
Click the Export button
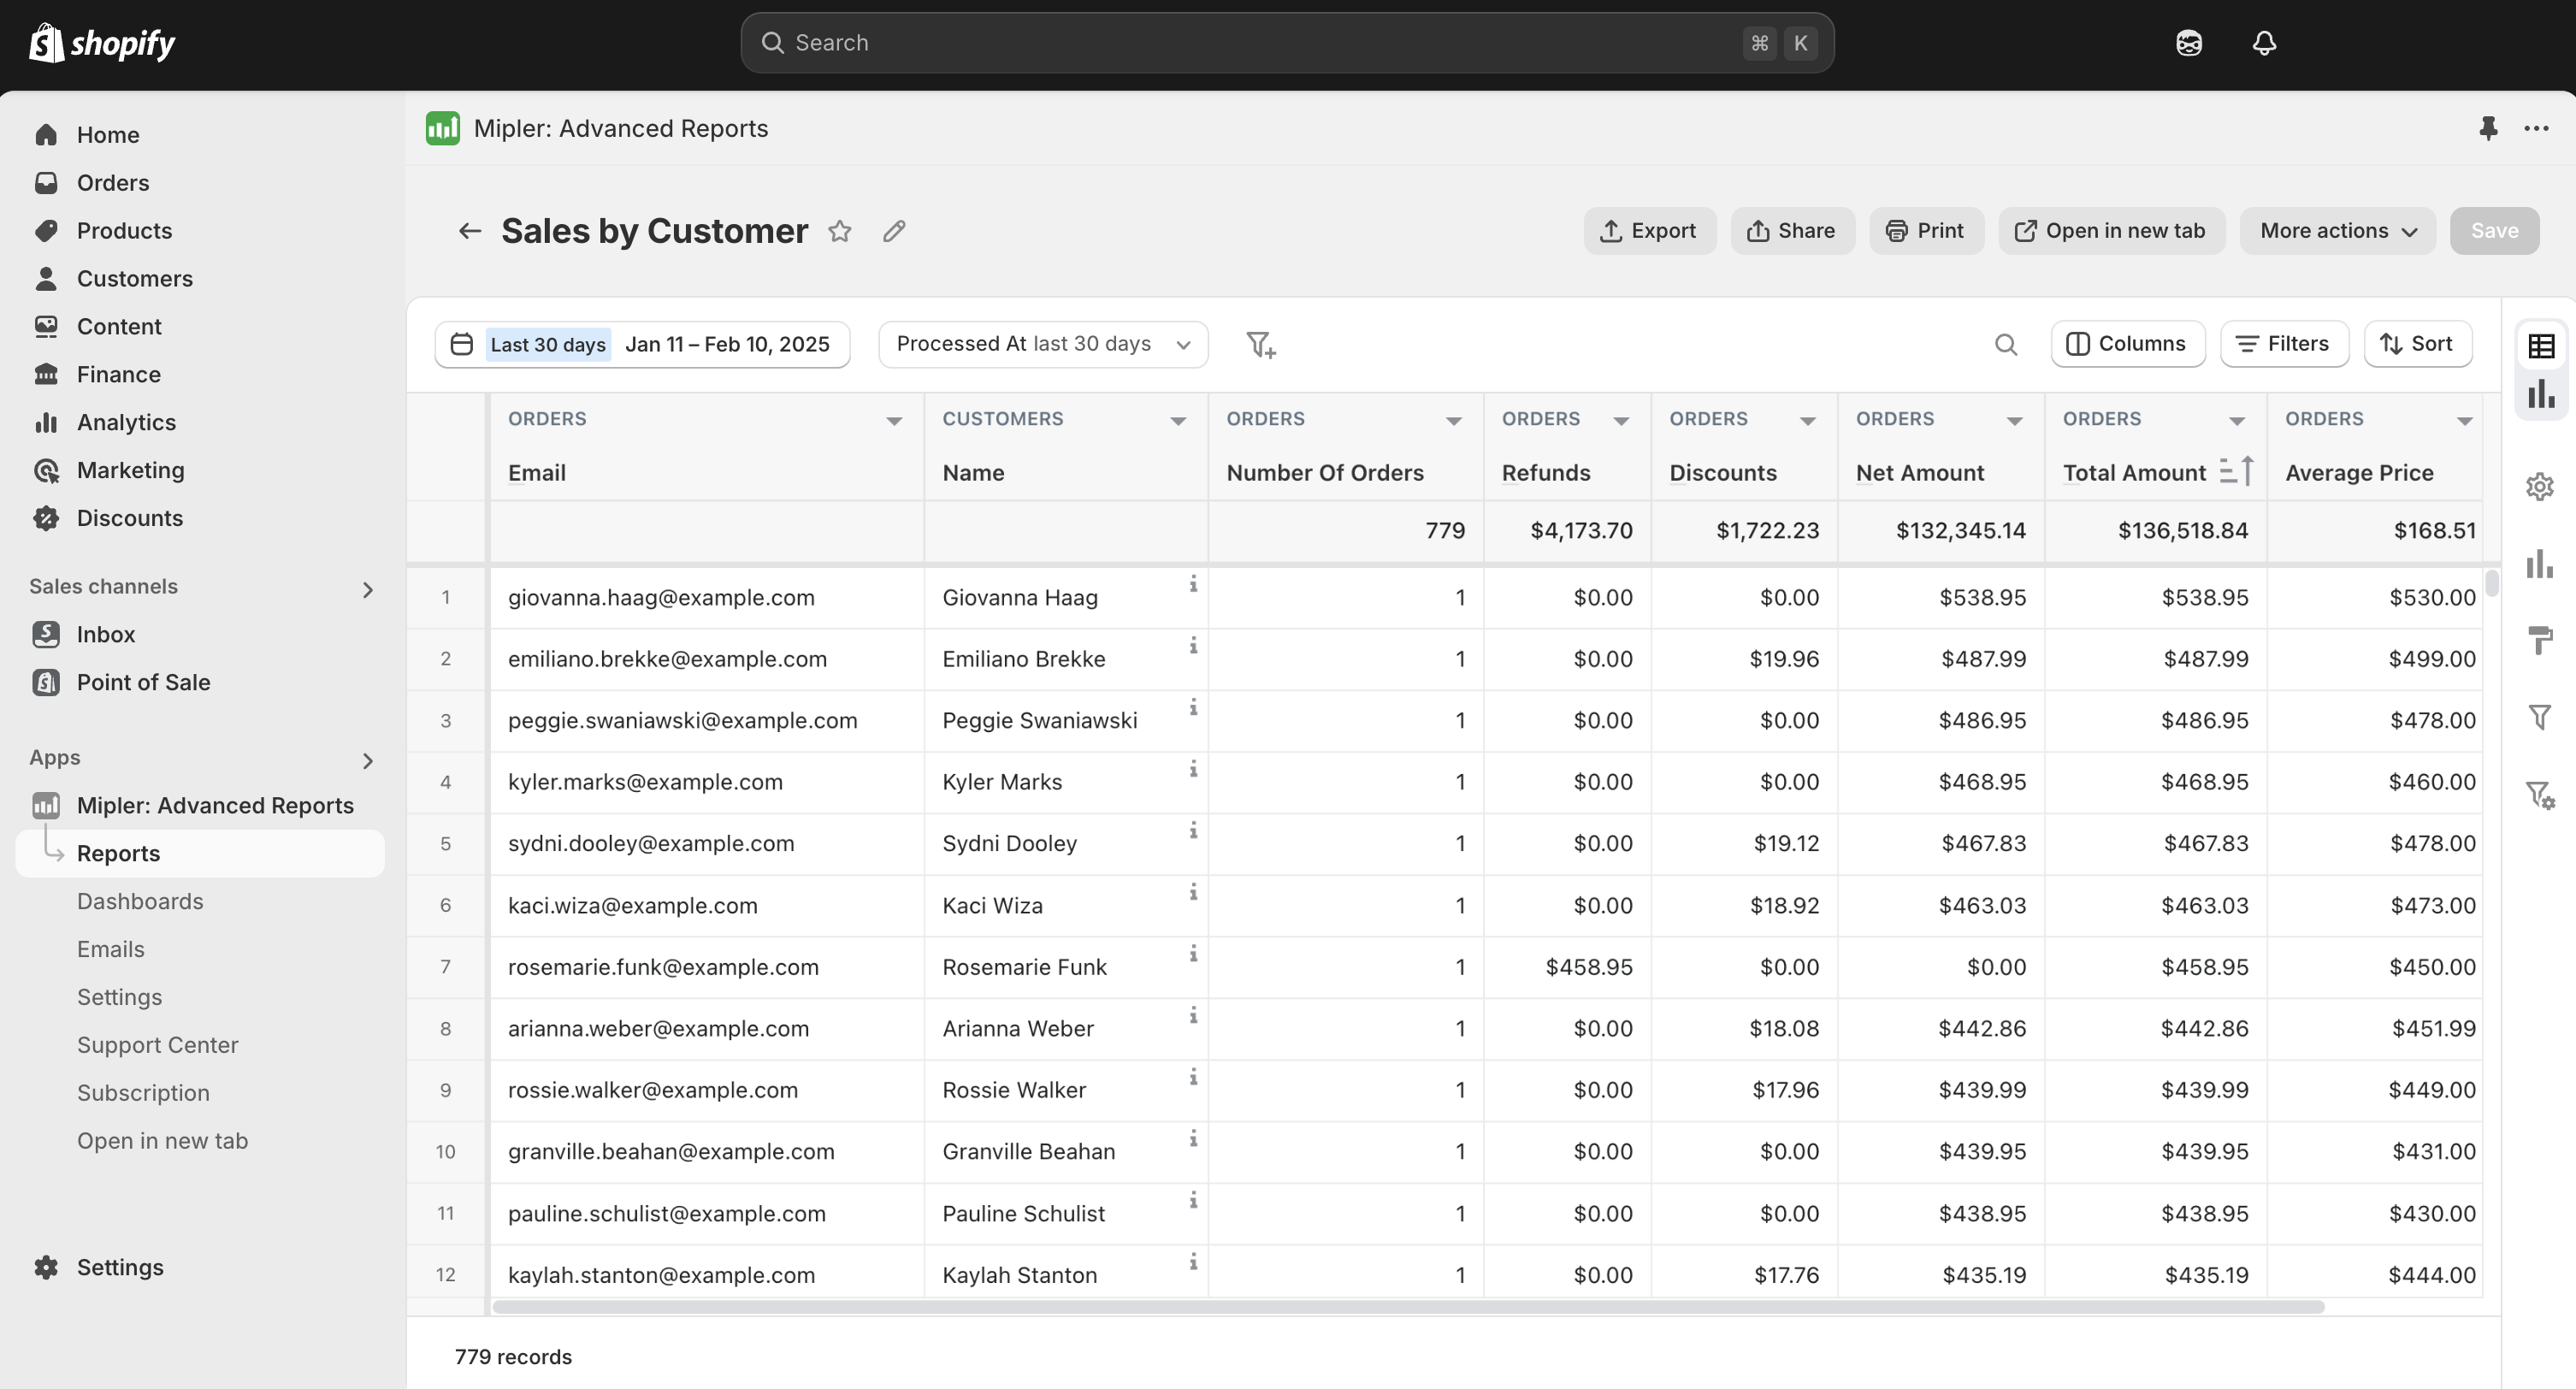click(x=1649, y=231)
